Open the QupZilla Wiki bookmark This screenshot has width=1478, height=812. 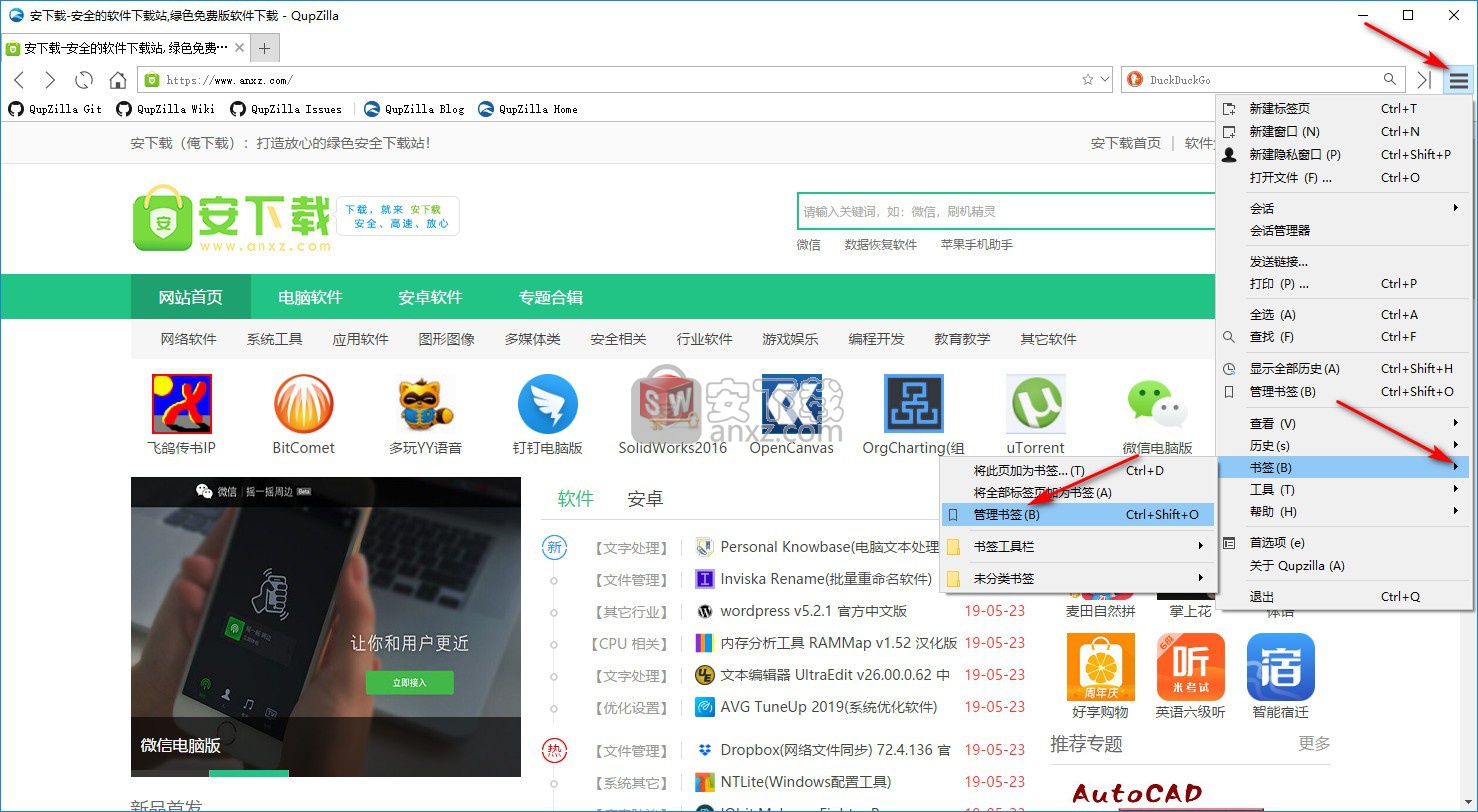166,109
